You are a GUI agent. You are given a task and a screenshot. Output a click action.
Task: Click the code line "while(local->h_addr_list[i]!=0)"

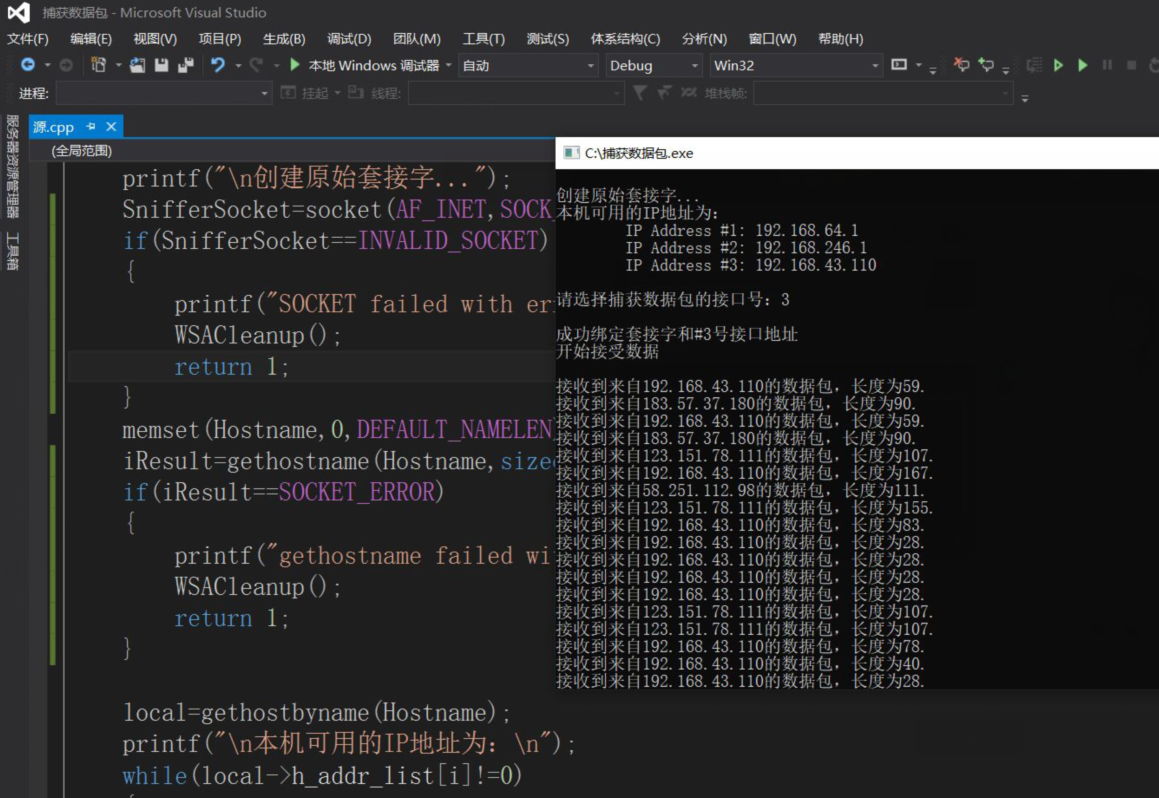coord(322,775)
